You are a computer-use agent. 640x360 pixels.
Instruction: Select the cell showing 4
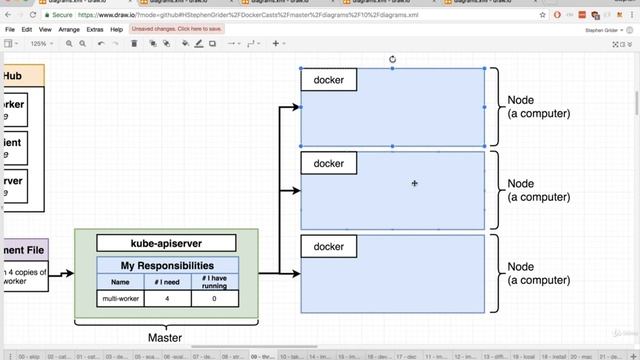tap(167, 298)
